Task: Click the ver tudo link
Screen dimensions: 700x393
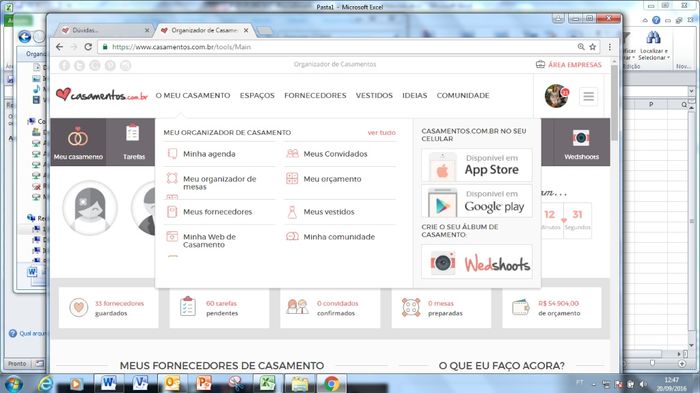Action: [382, 133]
